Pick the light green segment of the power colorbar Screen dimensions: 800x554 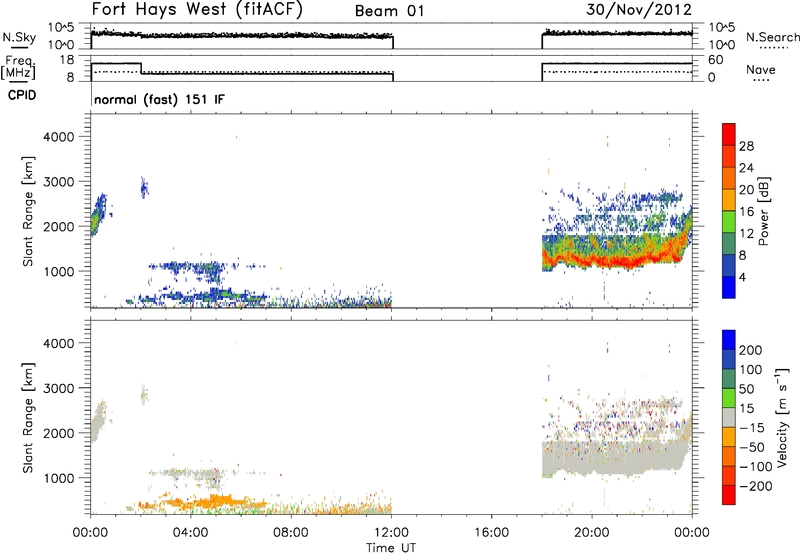[729, 222]
